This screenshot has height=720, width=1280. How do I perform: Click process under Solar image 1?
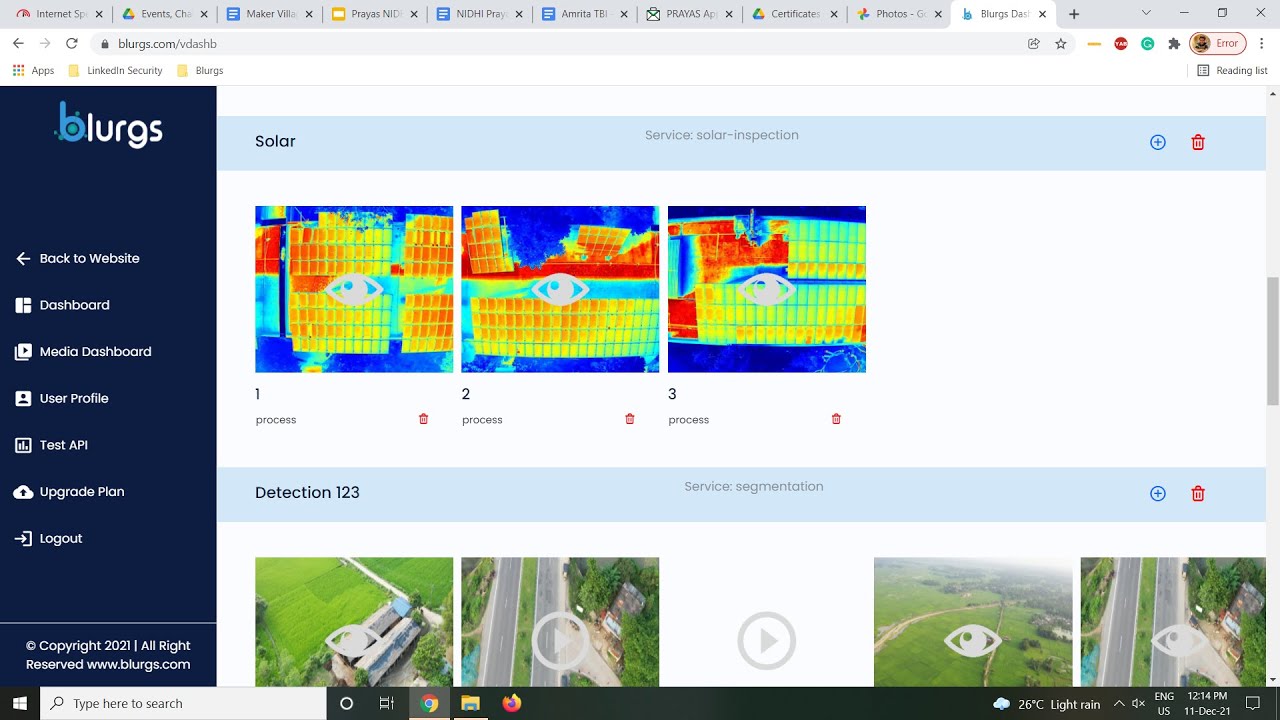coord(276,420)
